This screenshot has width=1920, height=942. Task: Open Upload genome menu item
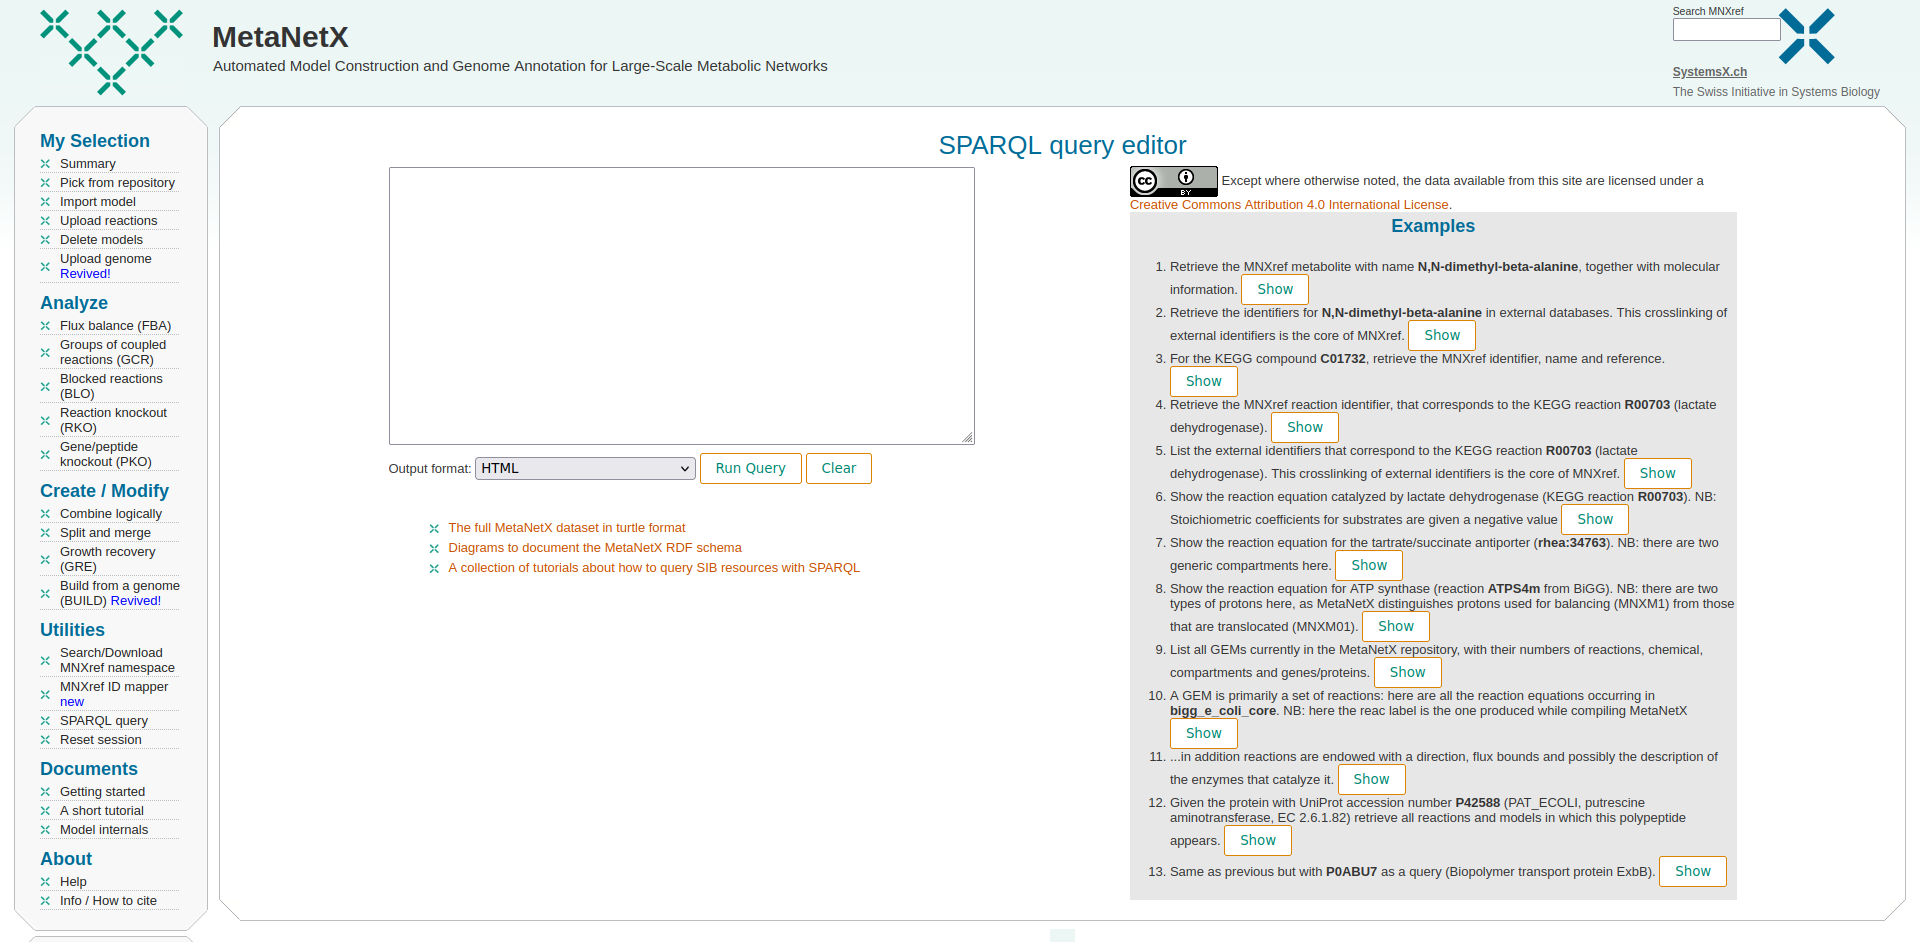(106, 266)
